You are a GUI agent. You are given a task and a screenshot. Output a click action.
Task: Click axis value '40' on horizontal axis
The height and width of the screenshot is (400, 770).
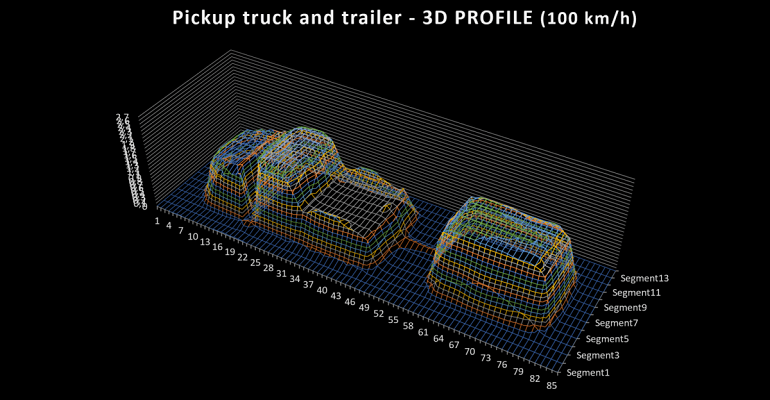tap(322, 290)
